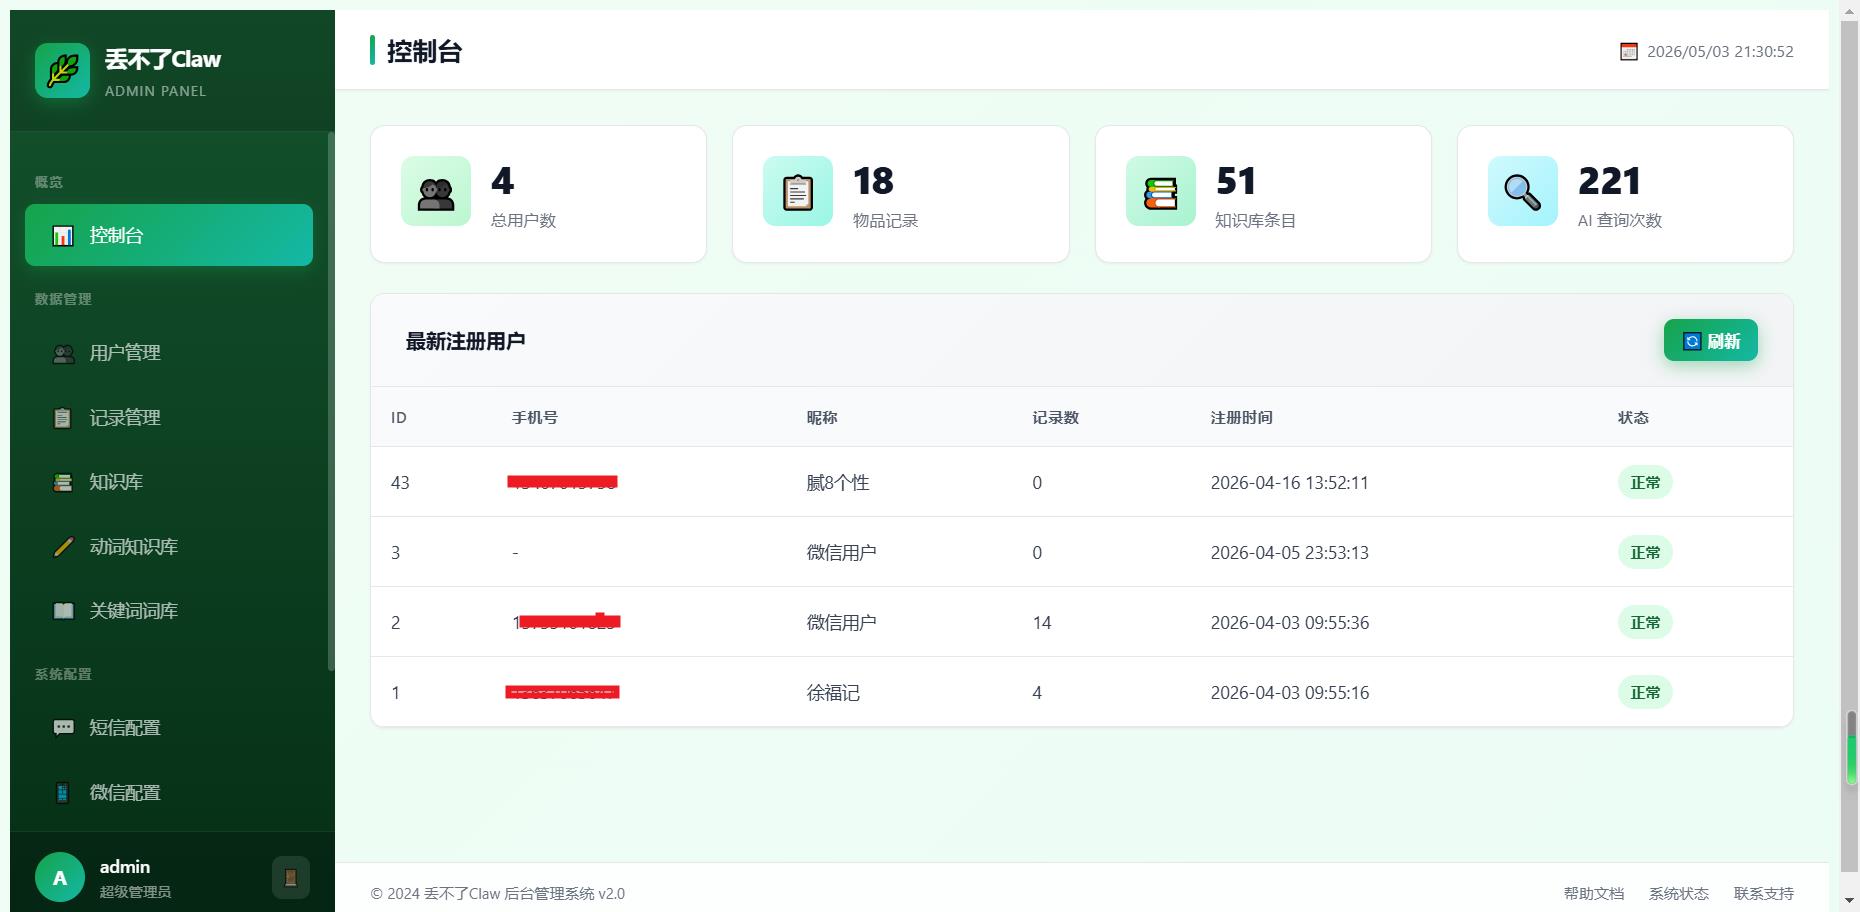
Task: Click the 刷新 refresh button
Action: click(x=1711, y=341)
